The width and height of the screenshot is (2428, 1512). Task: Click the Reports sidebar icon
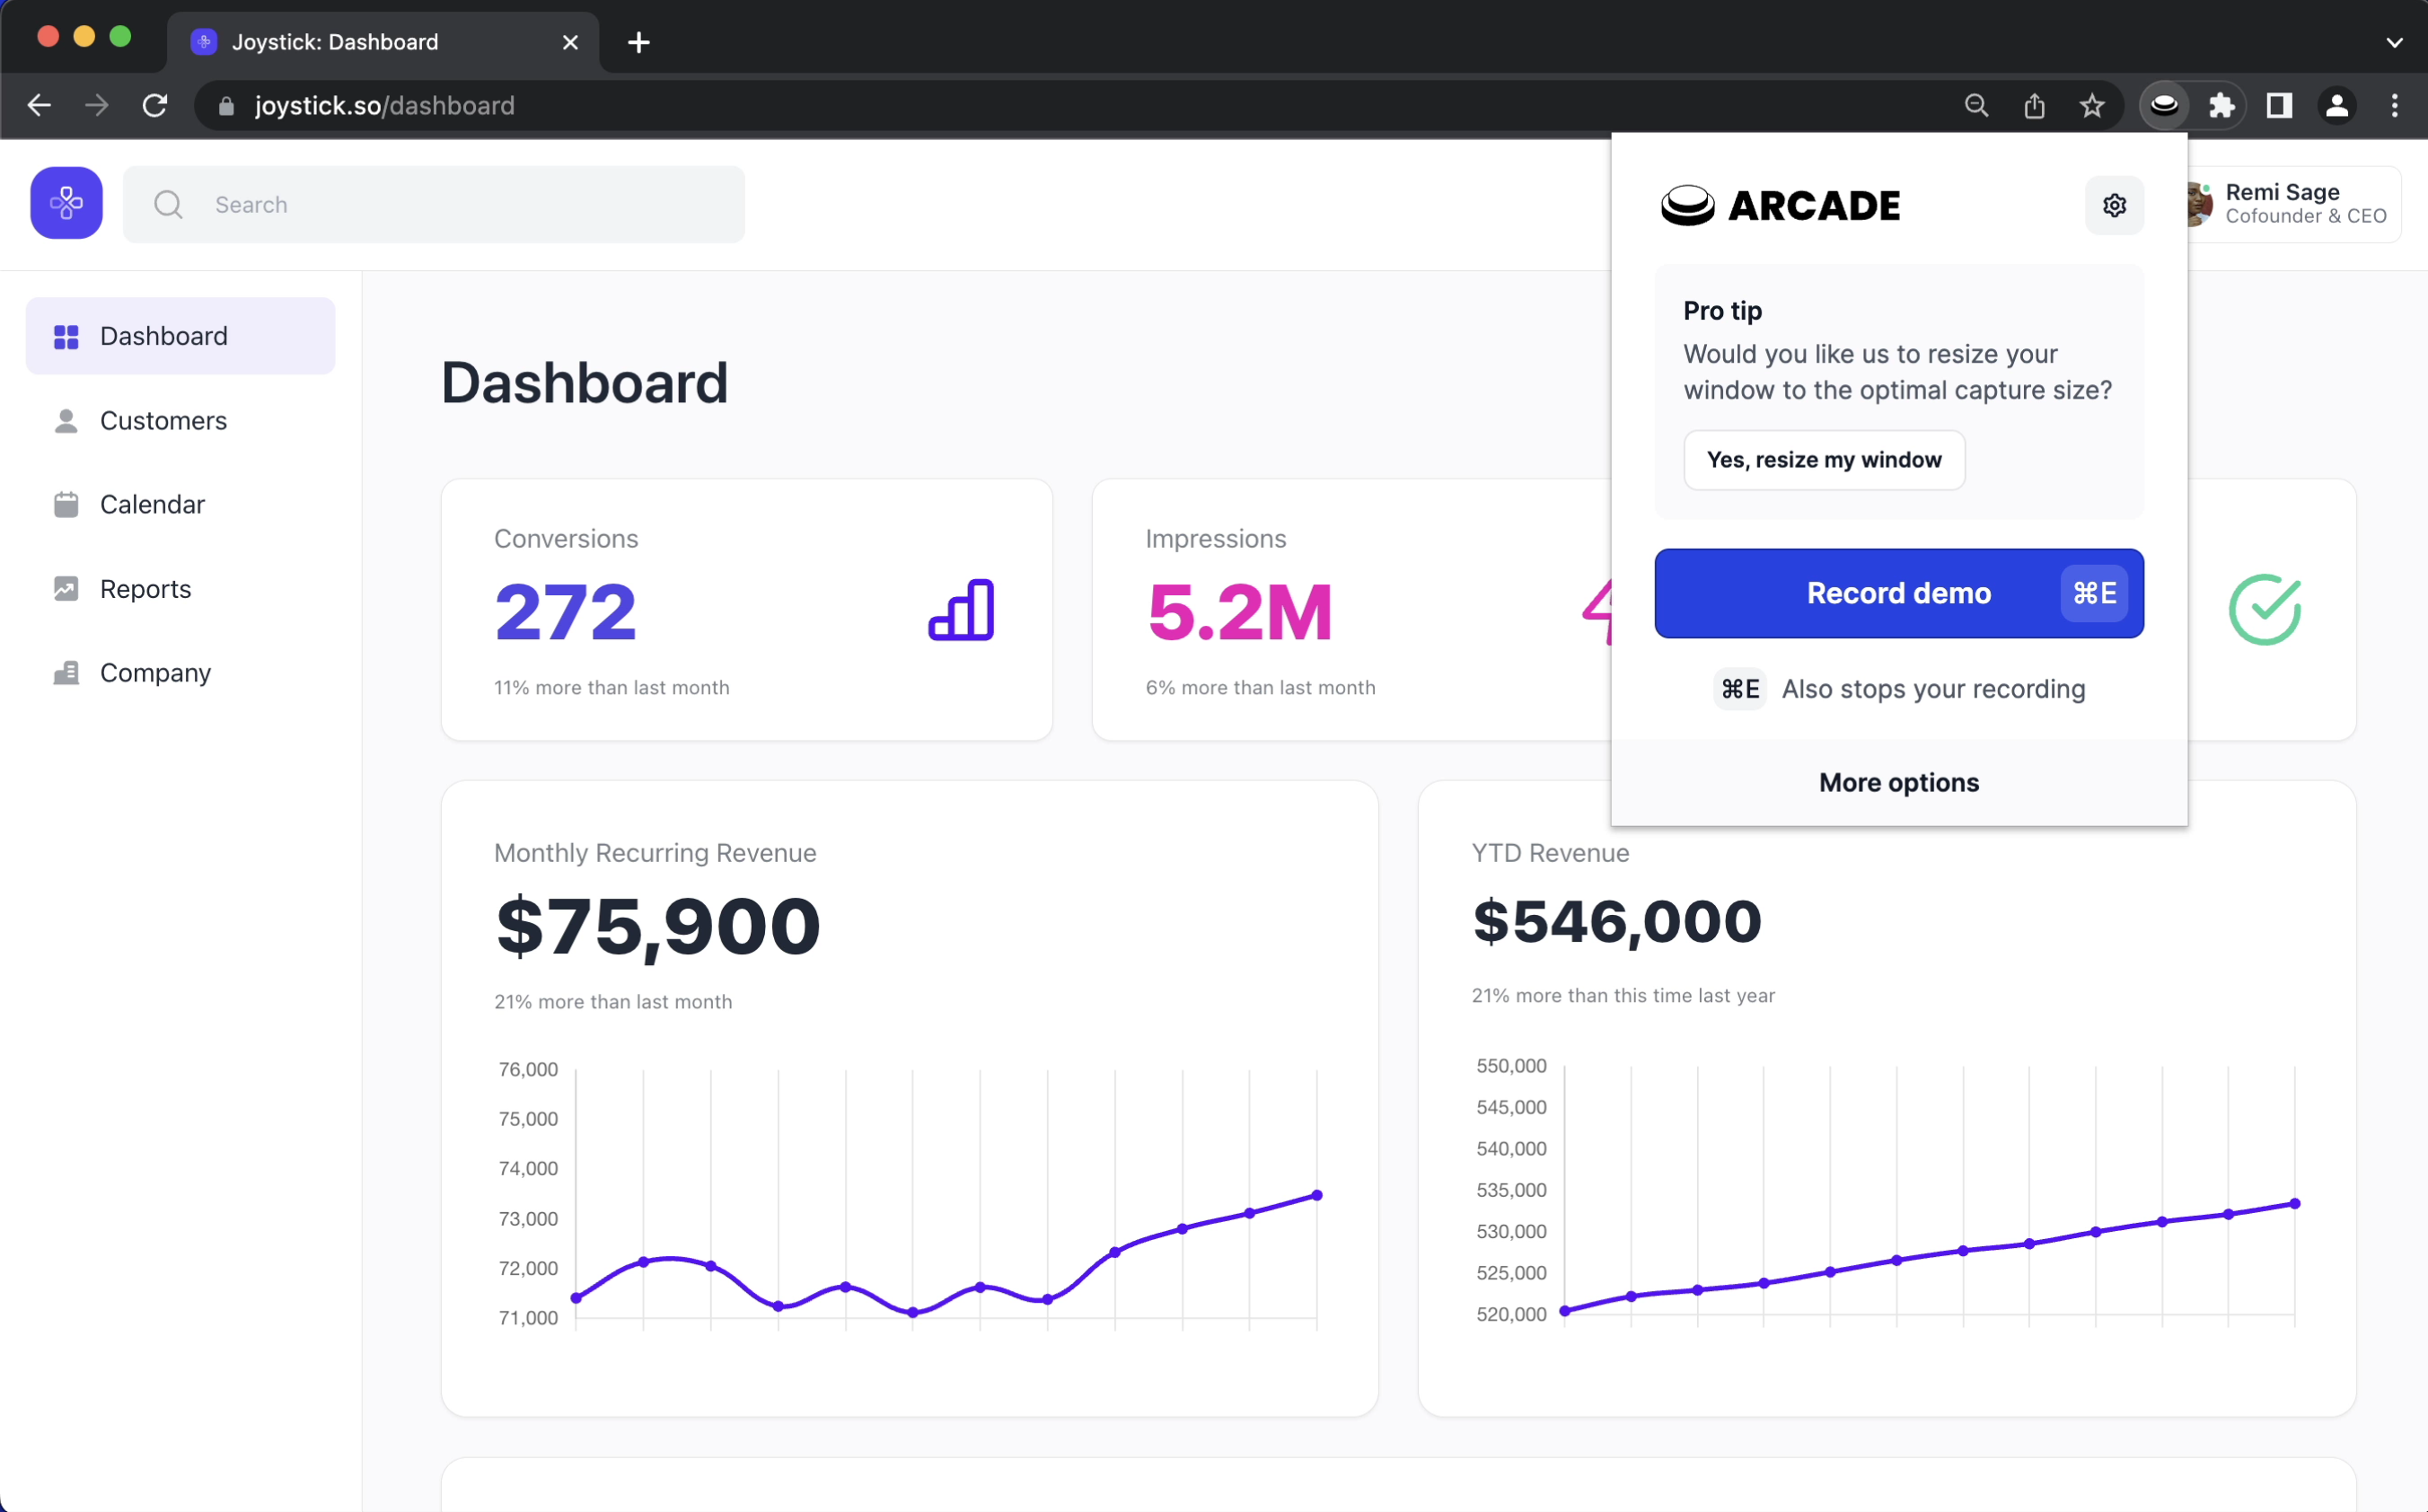pyautogui.click(x=65, y=589)
